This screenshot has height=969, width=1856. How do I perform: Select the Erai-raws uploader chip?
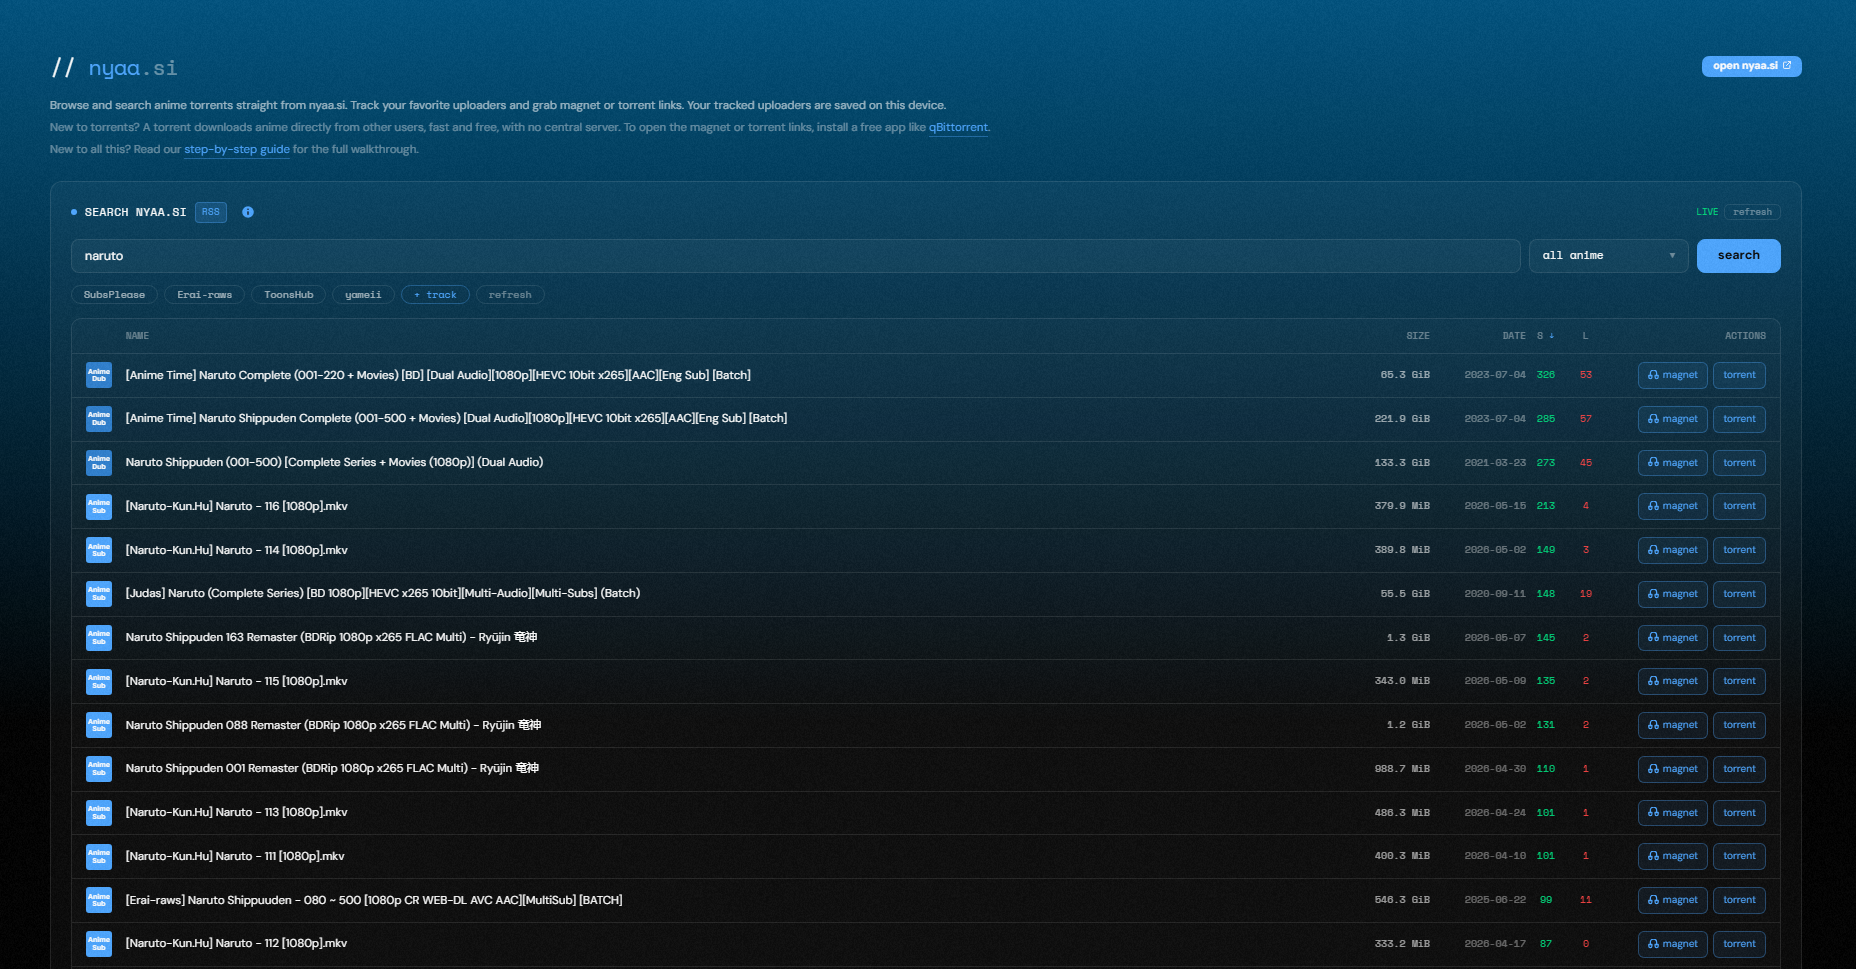point(204,295)
